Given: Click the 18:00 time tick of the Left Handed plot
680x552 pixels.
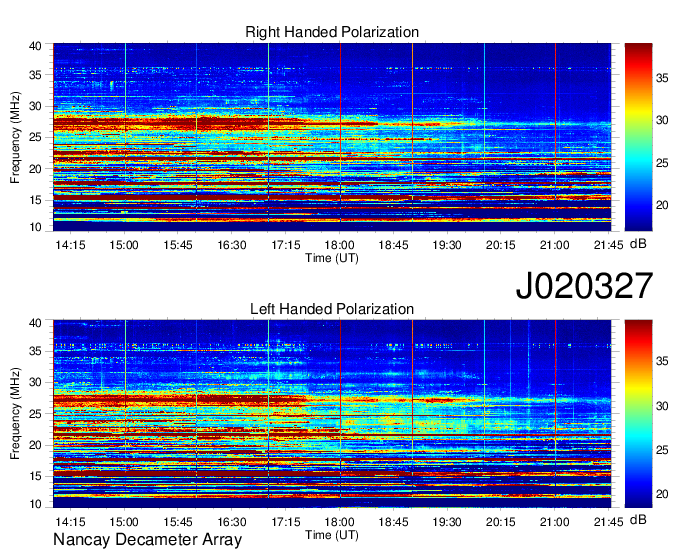Looking at the screenshot, I should pos(340,522).
